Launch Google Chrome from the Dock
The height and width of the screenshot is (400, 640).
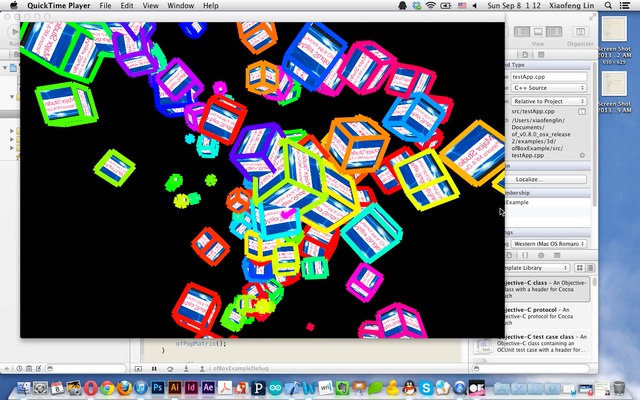107,387
